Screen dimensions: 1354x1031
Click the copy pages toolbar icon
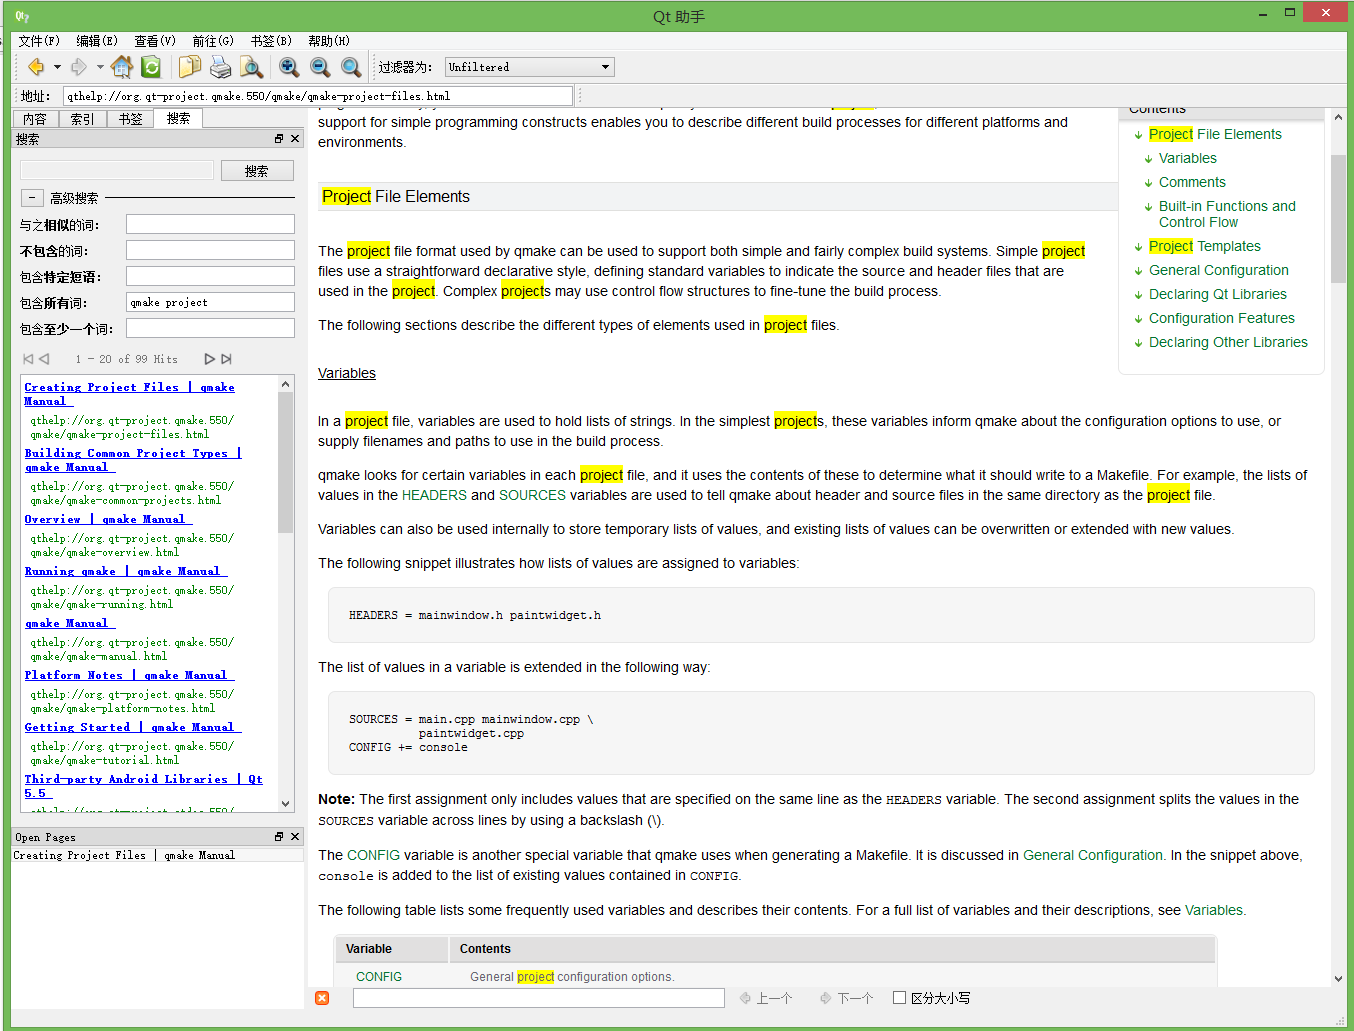(190, 67)
